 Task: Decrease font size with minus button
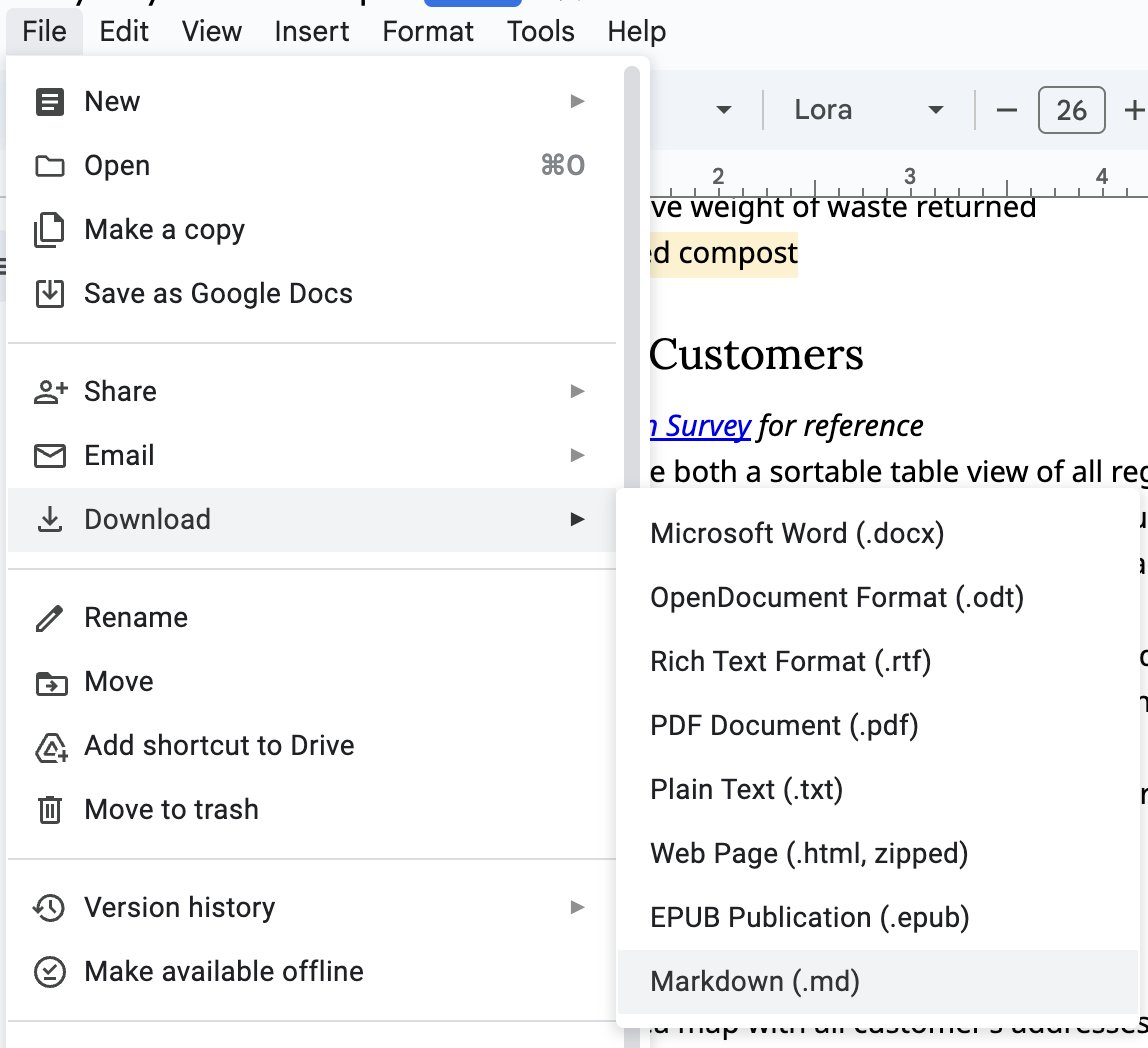(x=1007, y=111)
